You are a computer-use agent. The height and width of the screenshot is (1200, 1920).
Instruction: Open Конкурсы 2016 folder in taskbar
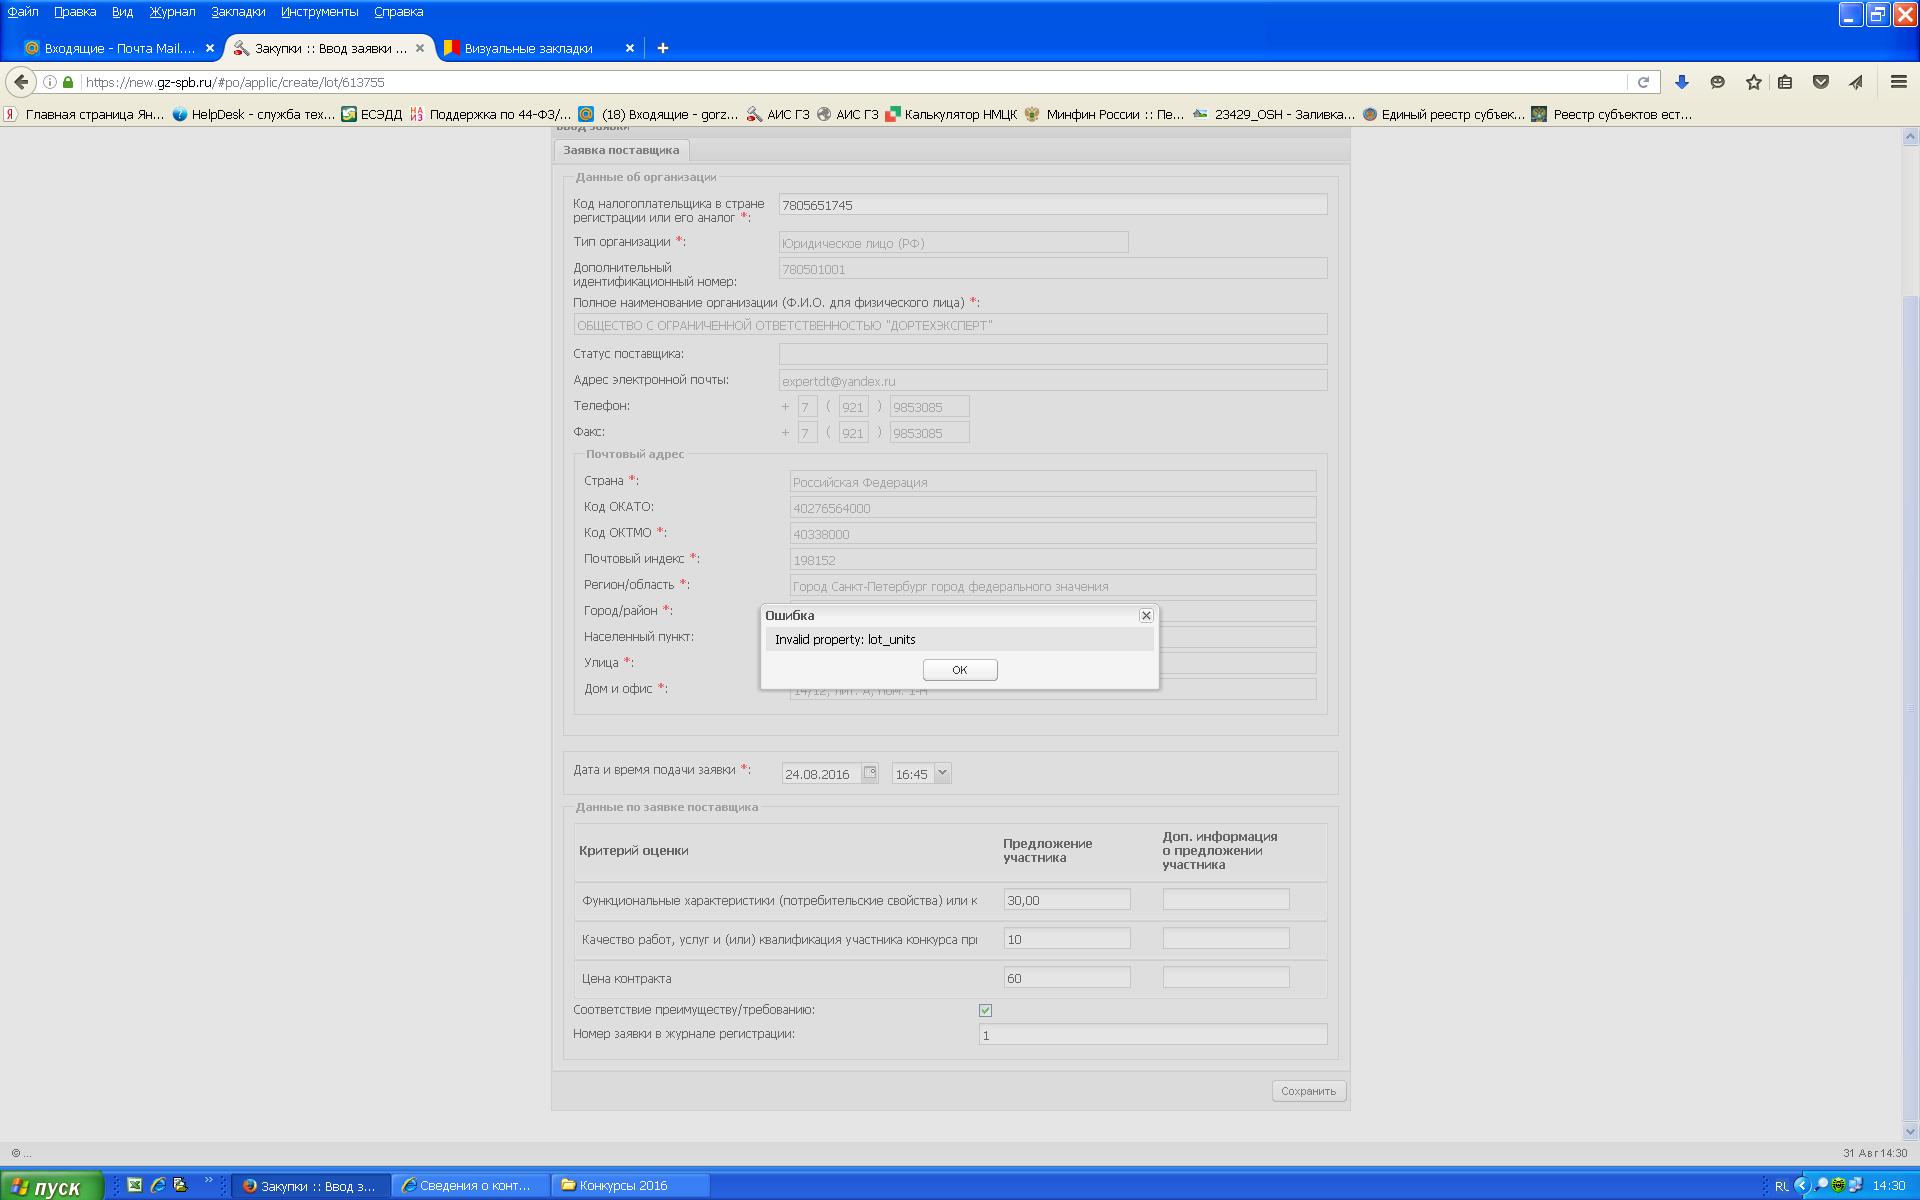point(622,1185)
